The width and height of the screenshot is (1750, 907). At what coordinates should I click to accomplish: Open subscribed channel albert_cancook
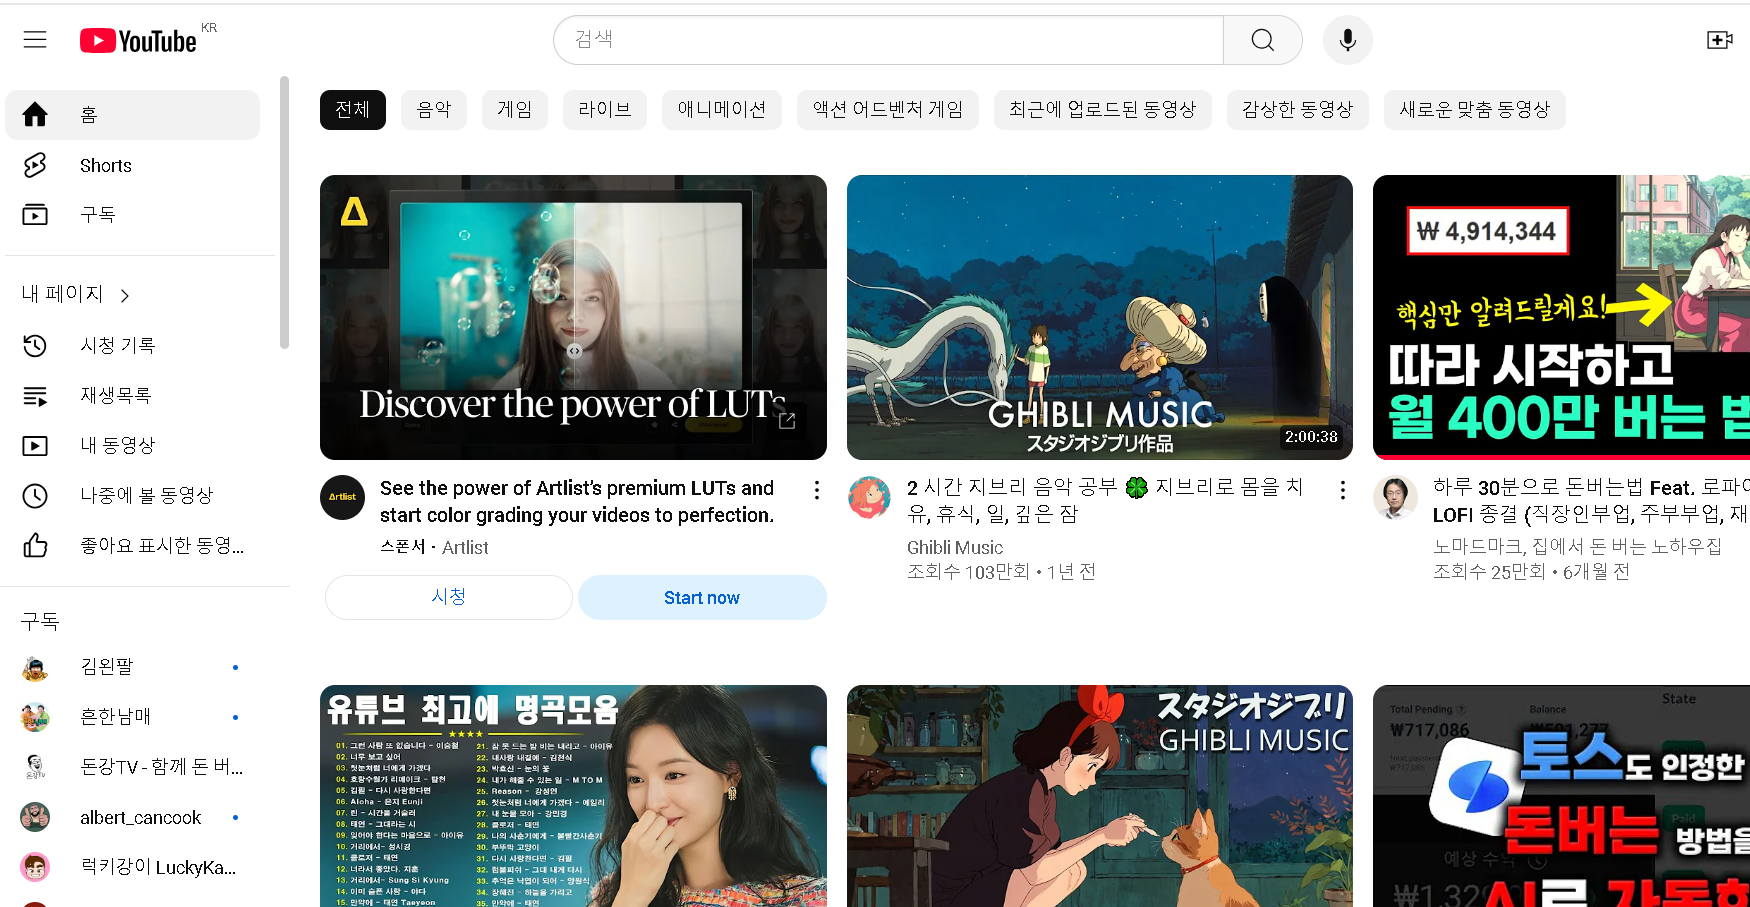point(133,817)
